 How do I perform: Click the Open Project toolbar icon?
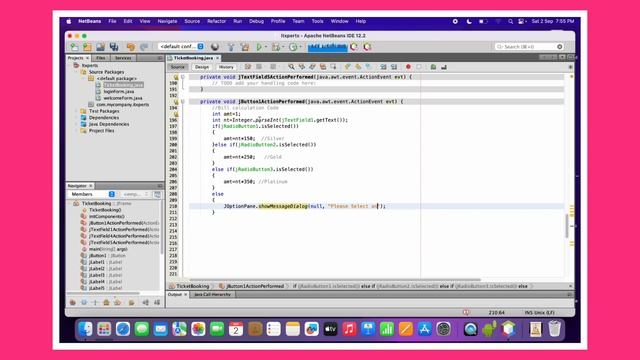click(100, 47)
